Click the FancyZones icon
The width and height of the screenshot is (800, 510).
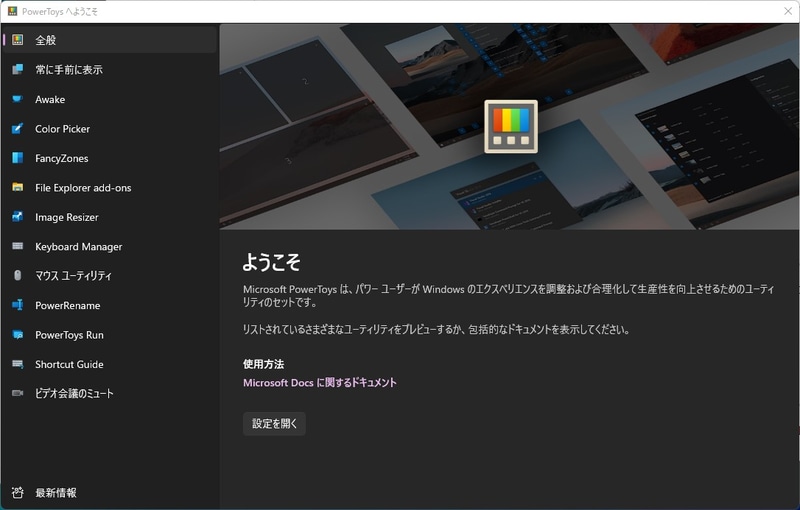[18, 158]
